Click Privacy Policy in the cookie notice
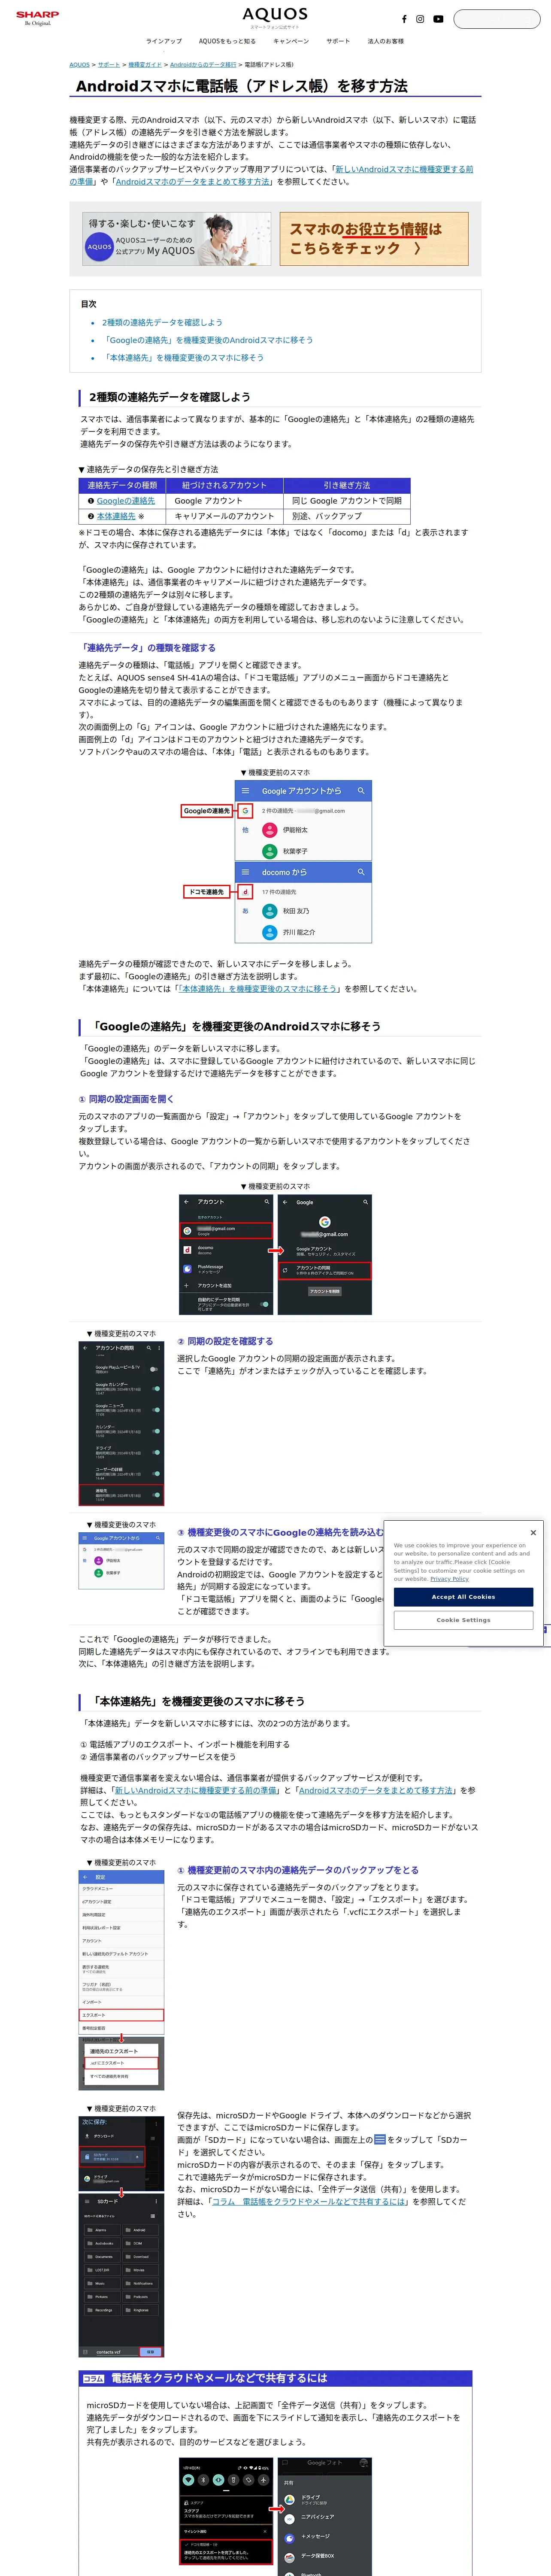Screen dimensions: 551x2576 click(x=449, y=1579)
